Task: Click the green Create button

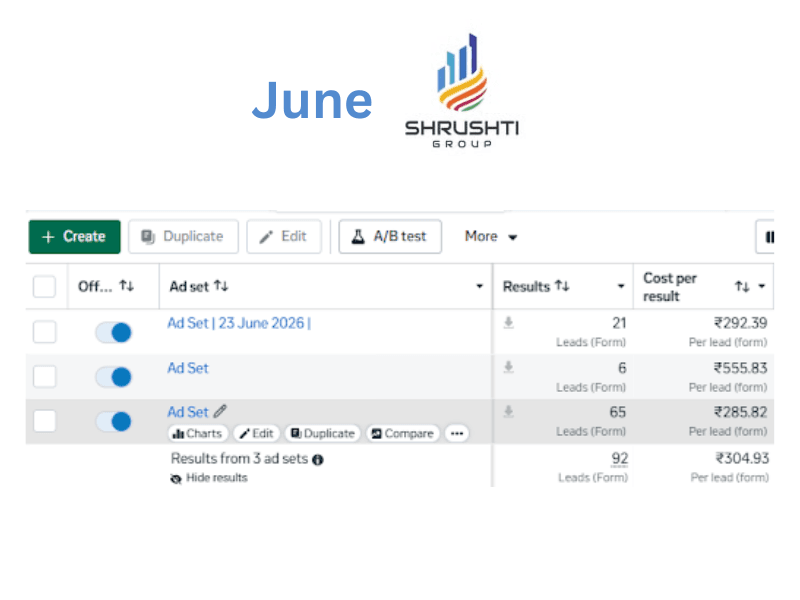Action: [x=74, y=237]
